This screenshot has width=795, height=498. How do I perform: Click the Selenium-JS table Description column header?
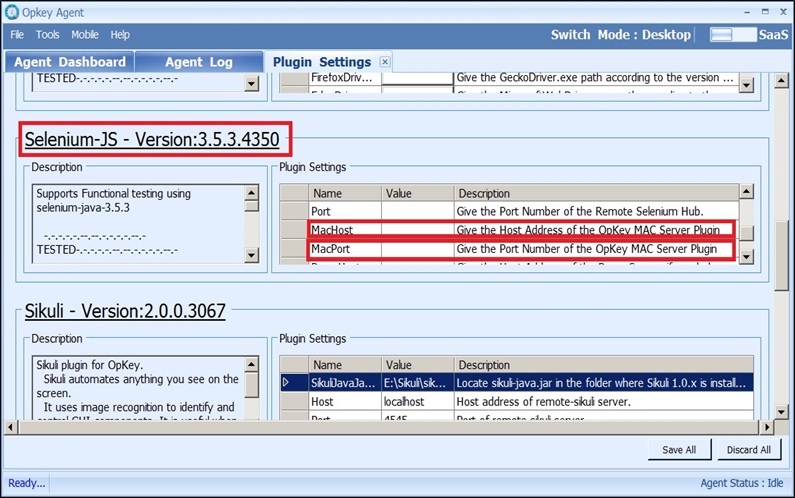click(x=596, y=193)
